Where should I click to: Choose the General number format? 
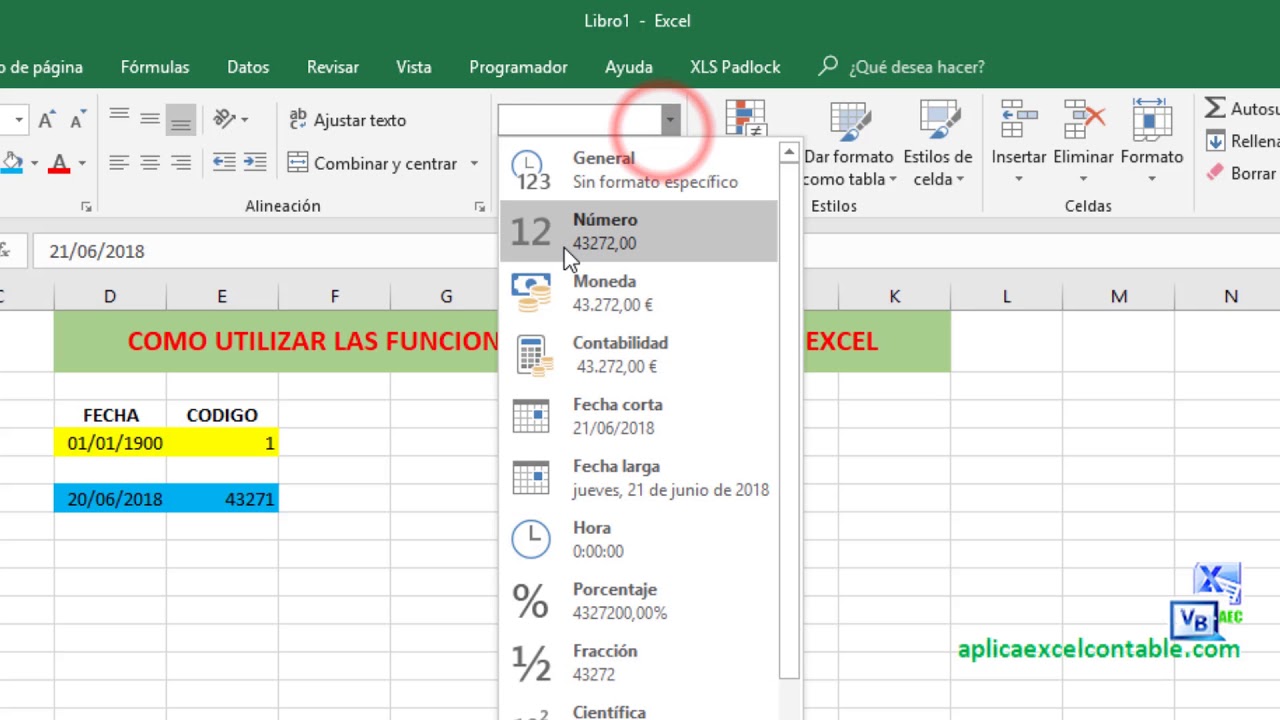(638, 170)
